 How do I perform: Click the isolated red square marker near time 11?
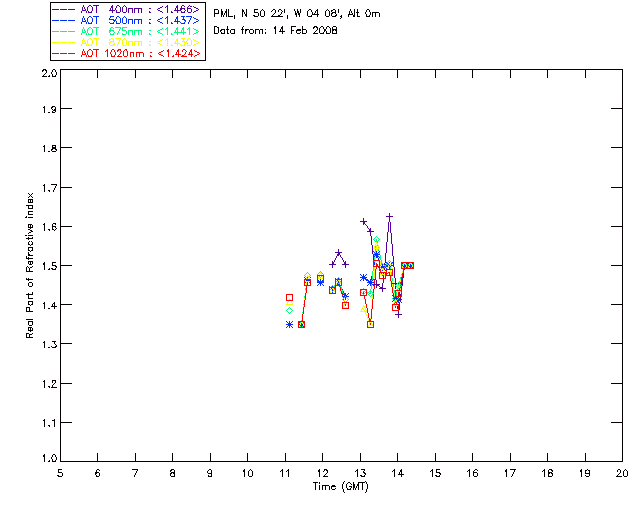click(289, 298)
